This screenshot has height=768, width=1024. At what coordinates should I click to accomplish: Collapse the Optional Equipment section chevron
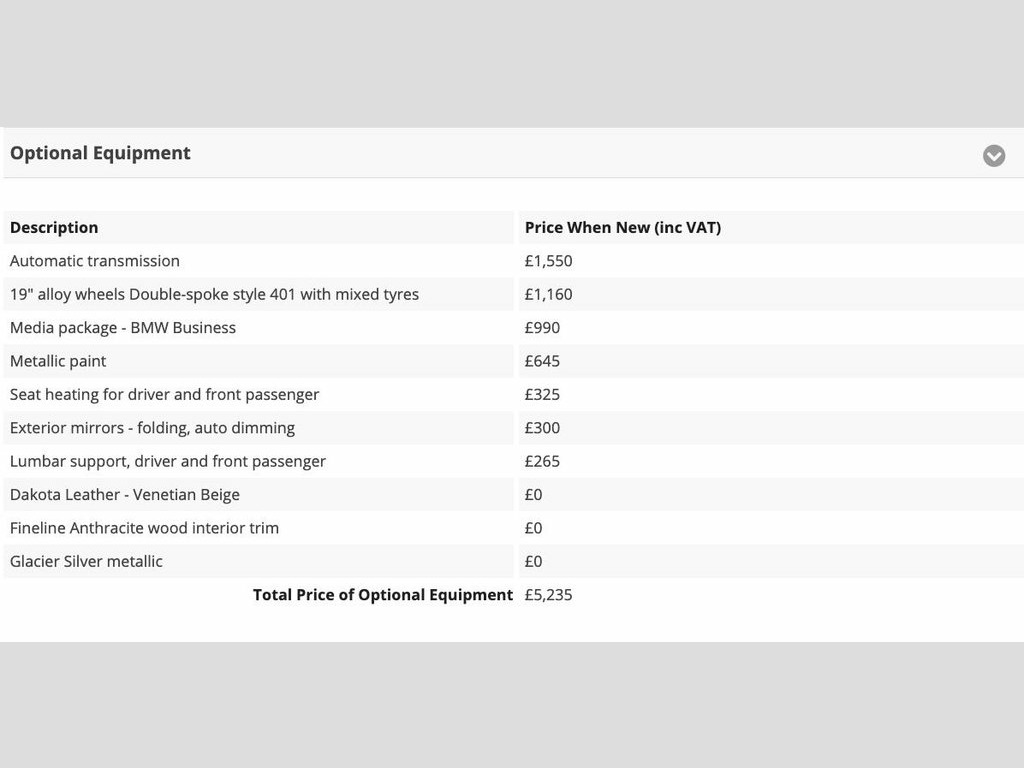(993, 155)
